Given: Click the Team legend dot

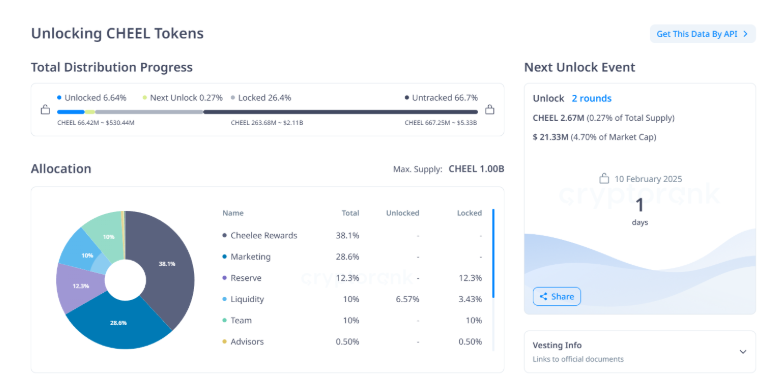Looking at the screenshot, I should tap(225, 320).
